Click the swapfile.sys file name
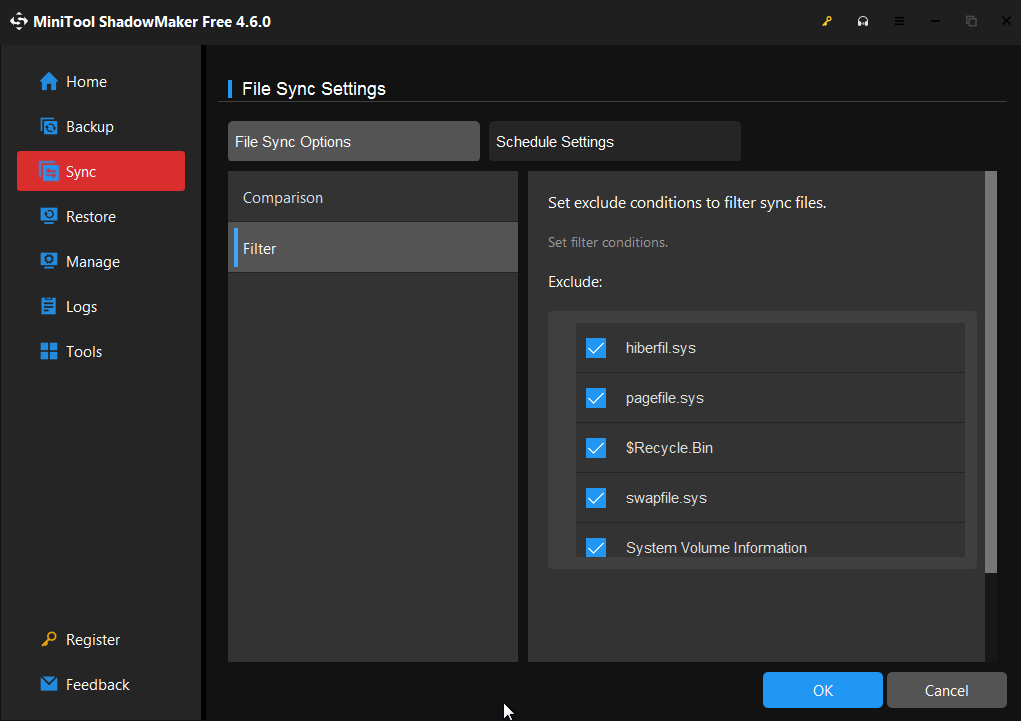Viewport: 1021px width, 721px height. 666,498
